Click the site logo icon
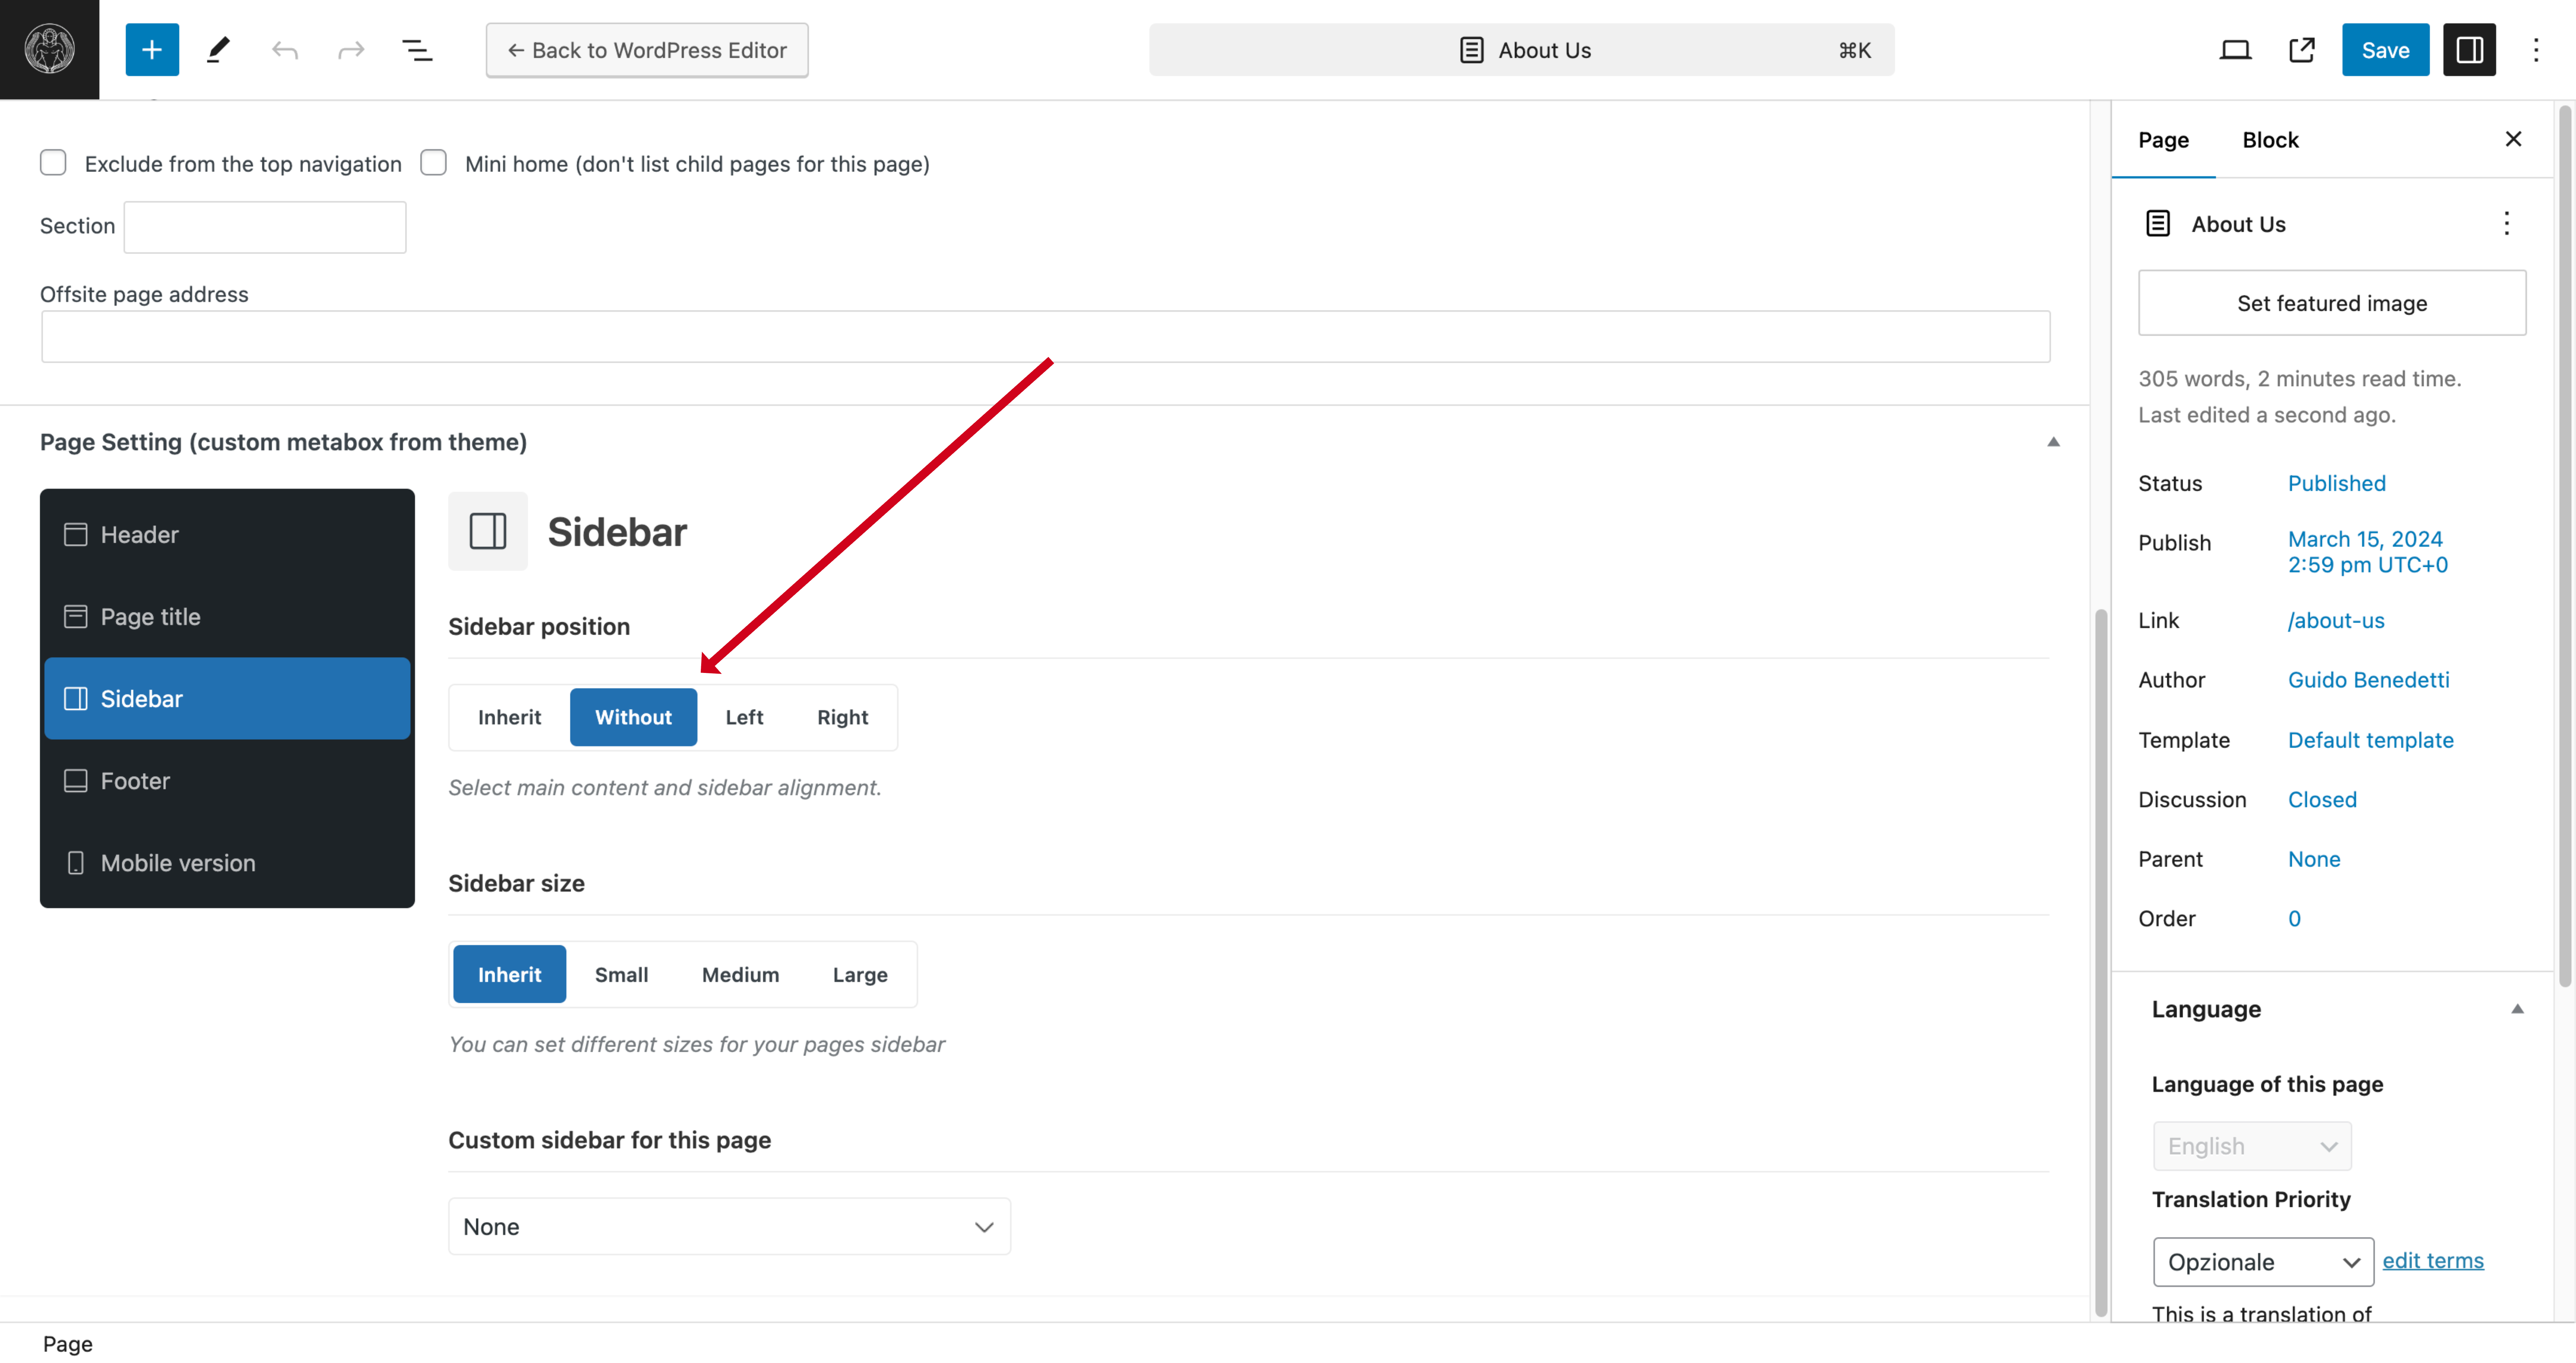Image resolution: width=2576 pixels, height=1363 pixels. pos(49,49)
